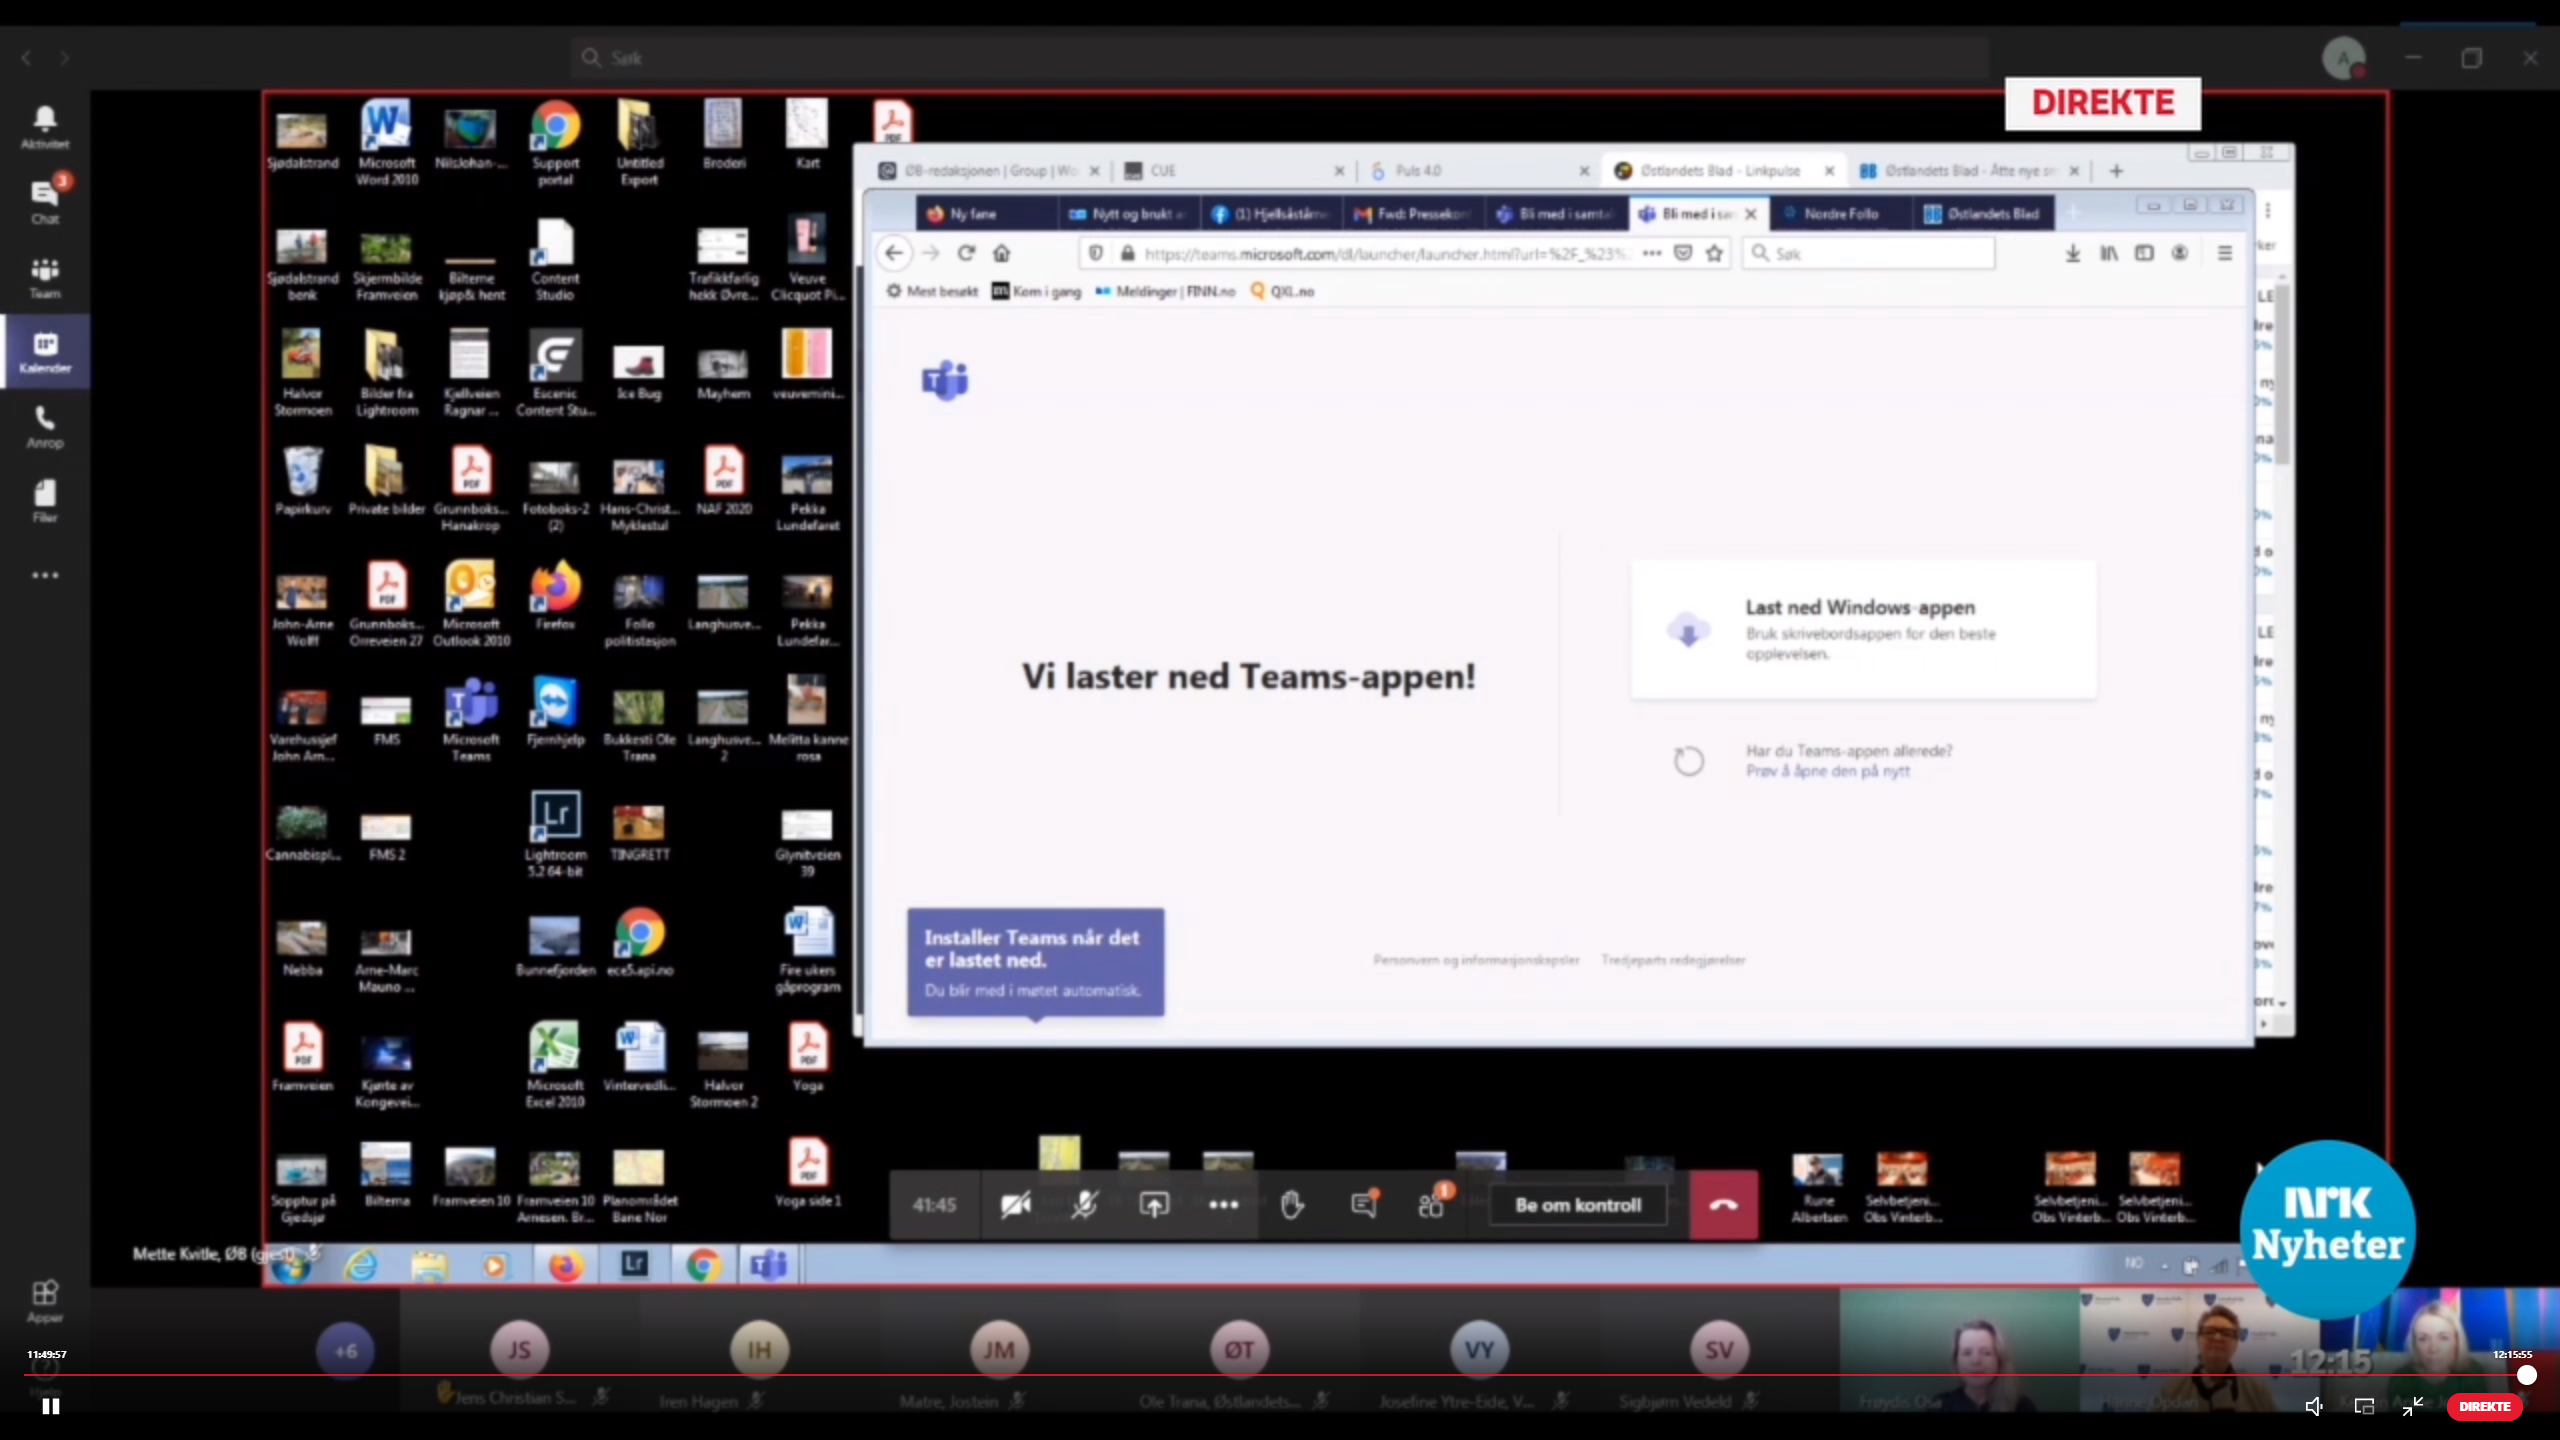Image resolution: width=2560 pixels, height=1440 pixels.
Task: Open Chat in the Teams sidebar
Action: 45,201
